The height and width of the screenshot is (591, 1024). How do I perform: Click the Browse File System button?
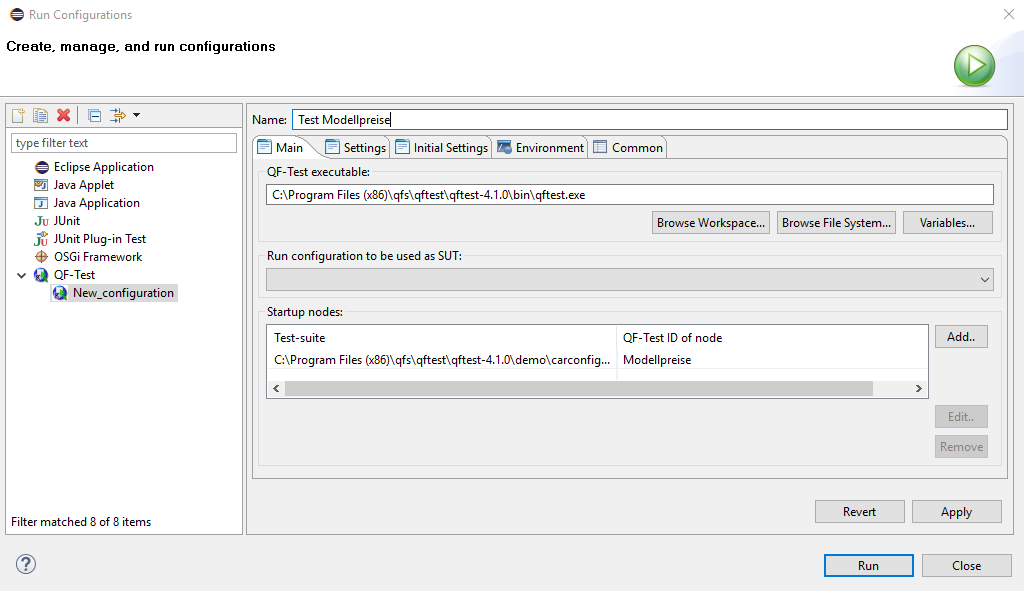point(836,223)
